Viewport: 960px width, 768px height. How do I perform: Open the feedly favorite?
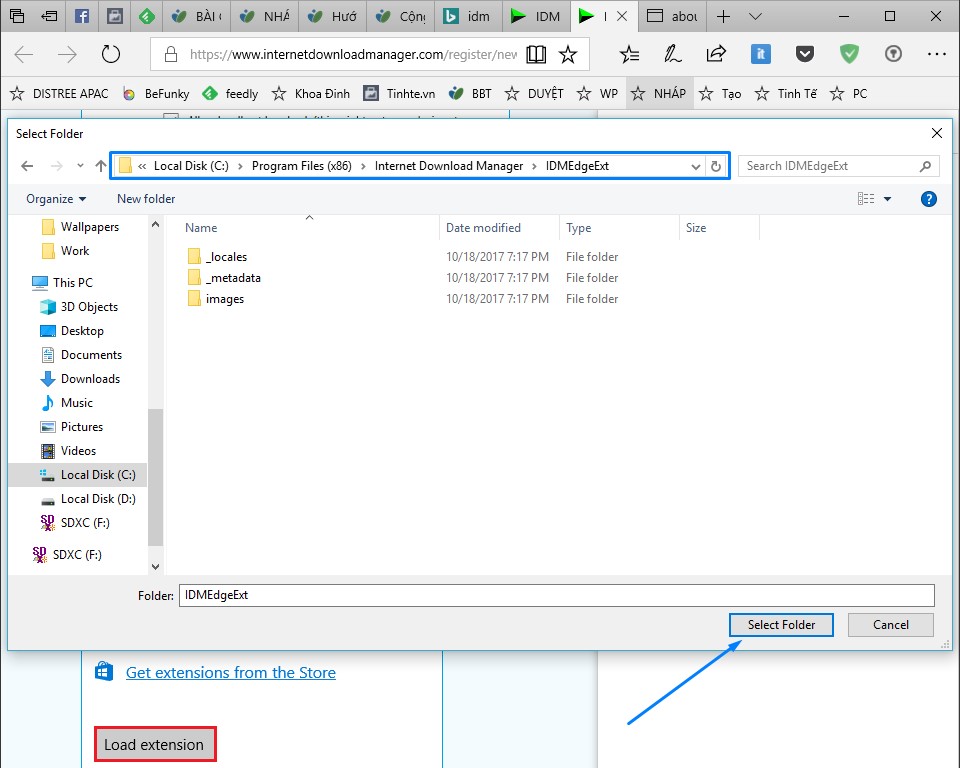pos(230,94)
